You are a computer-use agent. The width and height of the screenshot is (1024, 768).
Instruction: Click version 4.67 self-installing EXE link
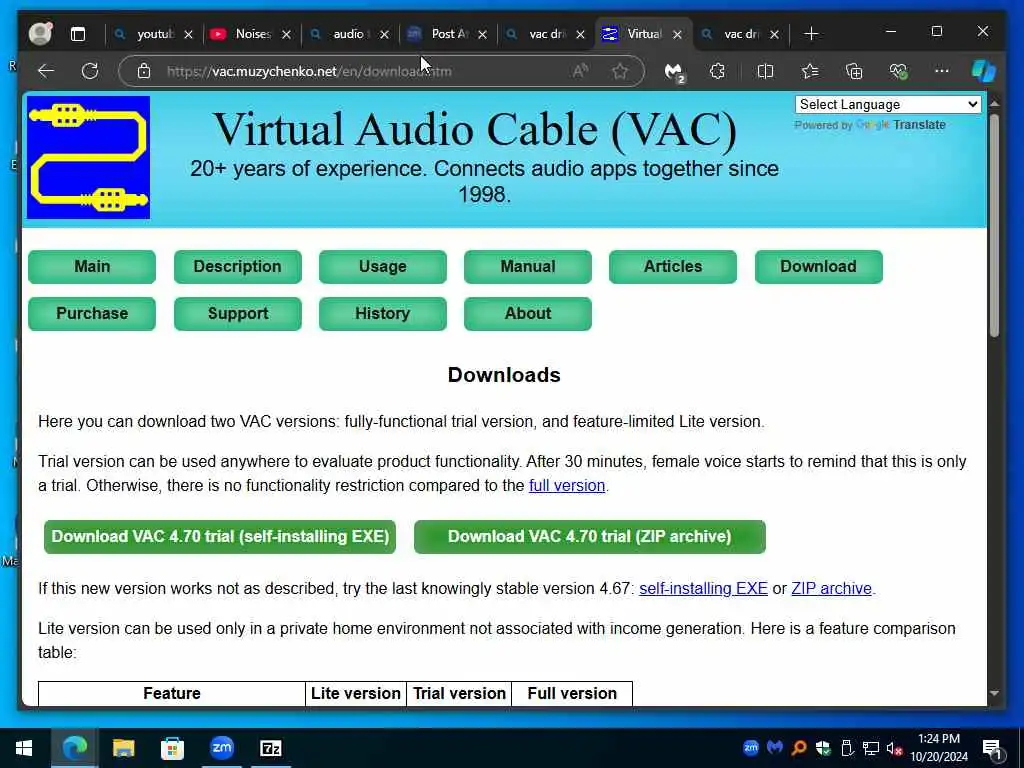pos(703,588)
